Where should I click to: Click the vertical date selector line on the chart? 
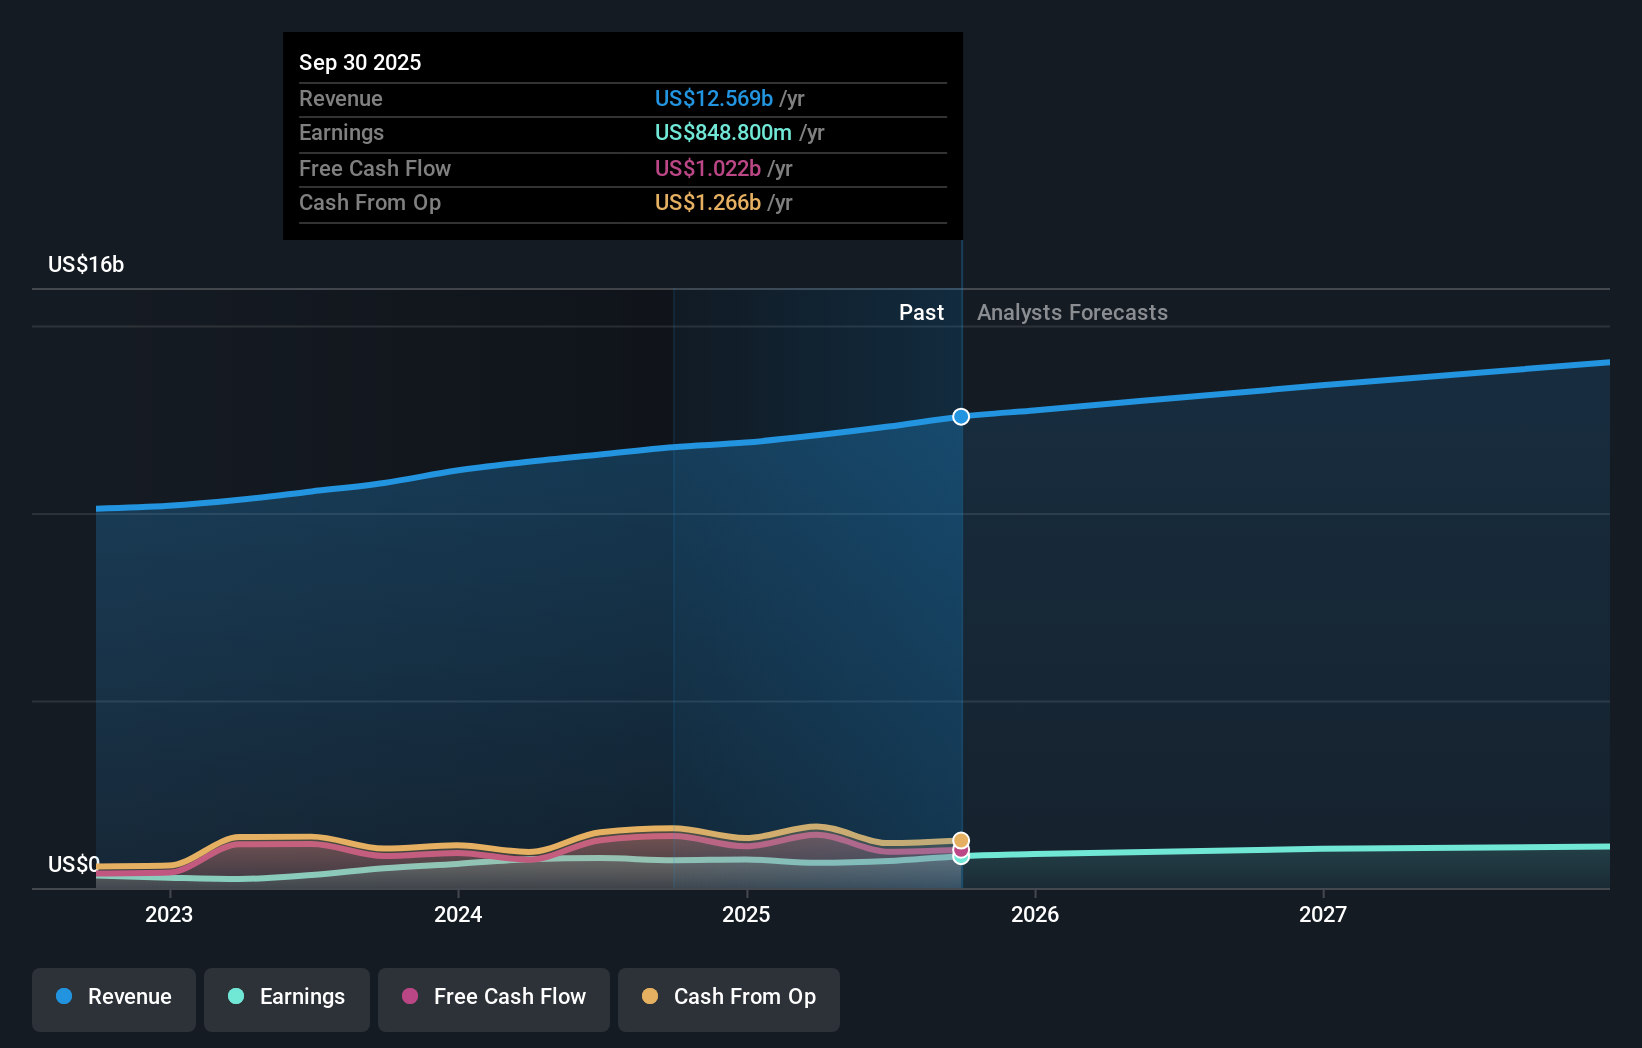[960, 600]
